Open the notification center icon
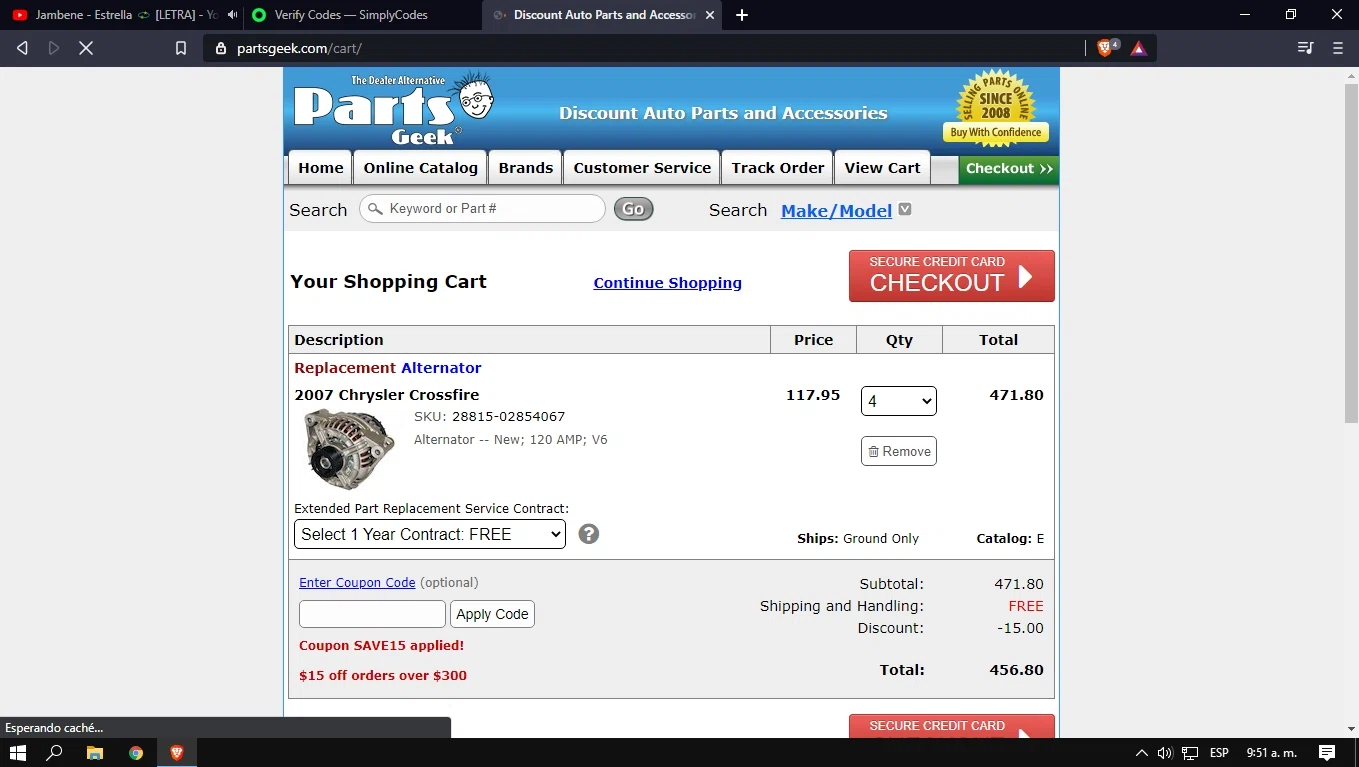Viewport: 1359px width, 767px height. coord(1327,753)
